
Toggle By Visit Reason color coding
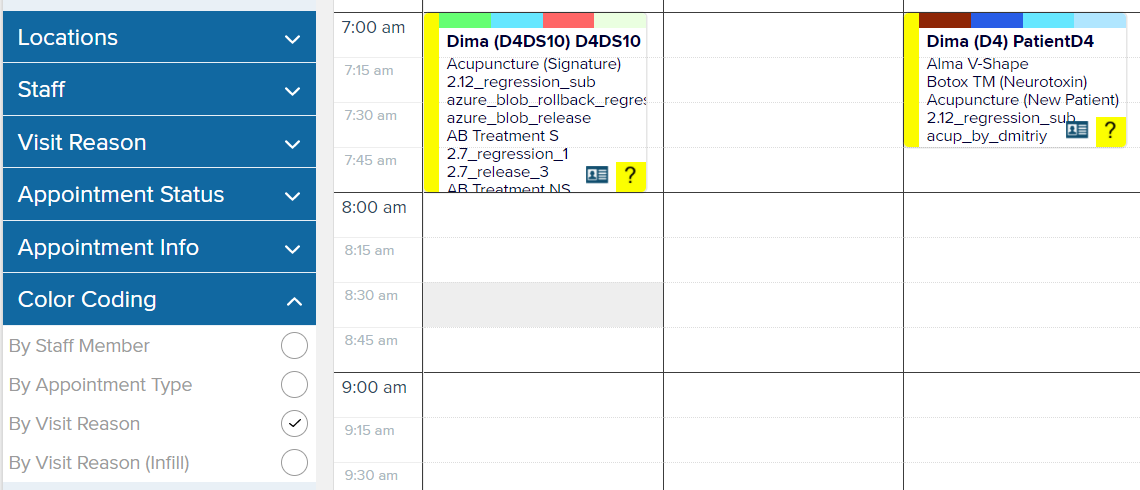(294, 424)
